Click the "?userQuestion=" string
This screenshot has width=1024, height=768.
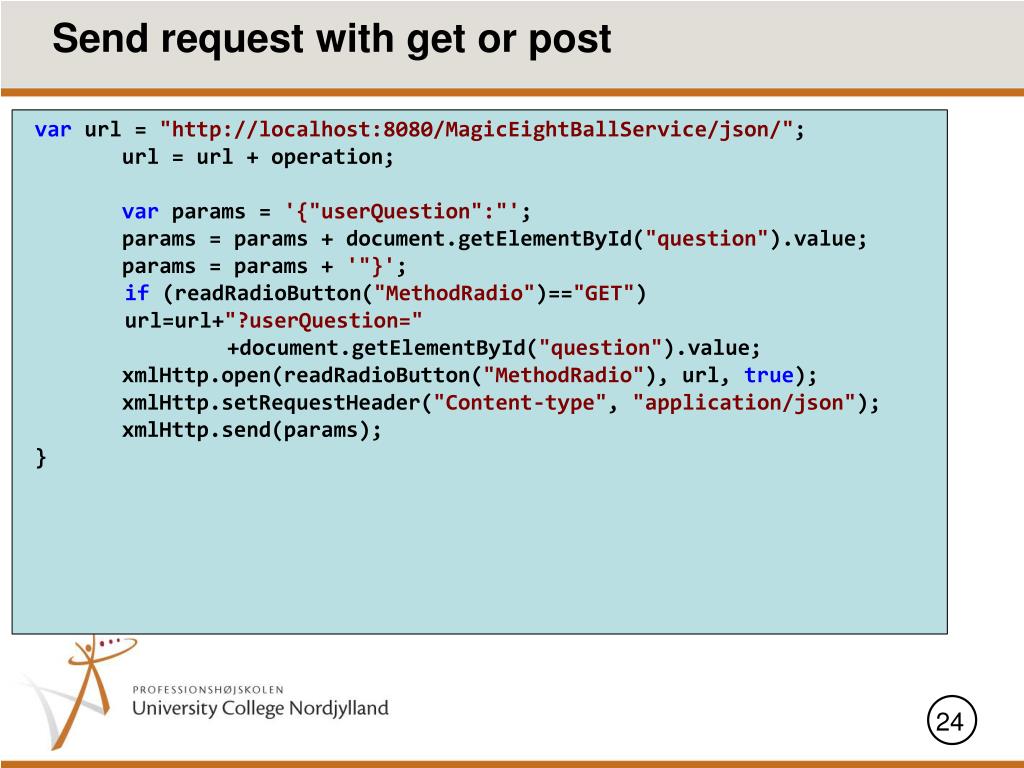click(323, 321)
